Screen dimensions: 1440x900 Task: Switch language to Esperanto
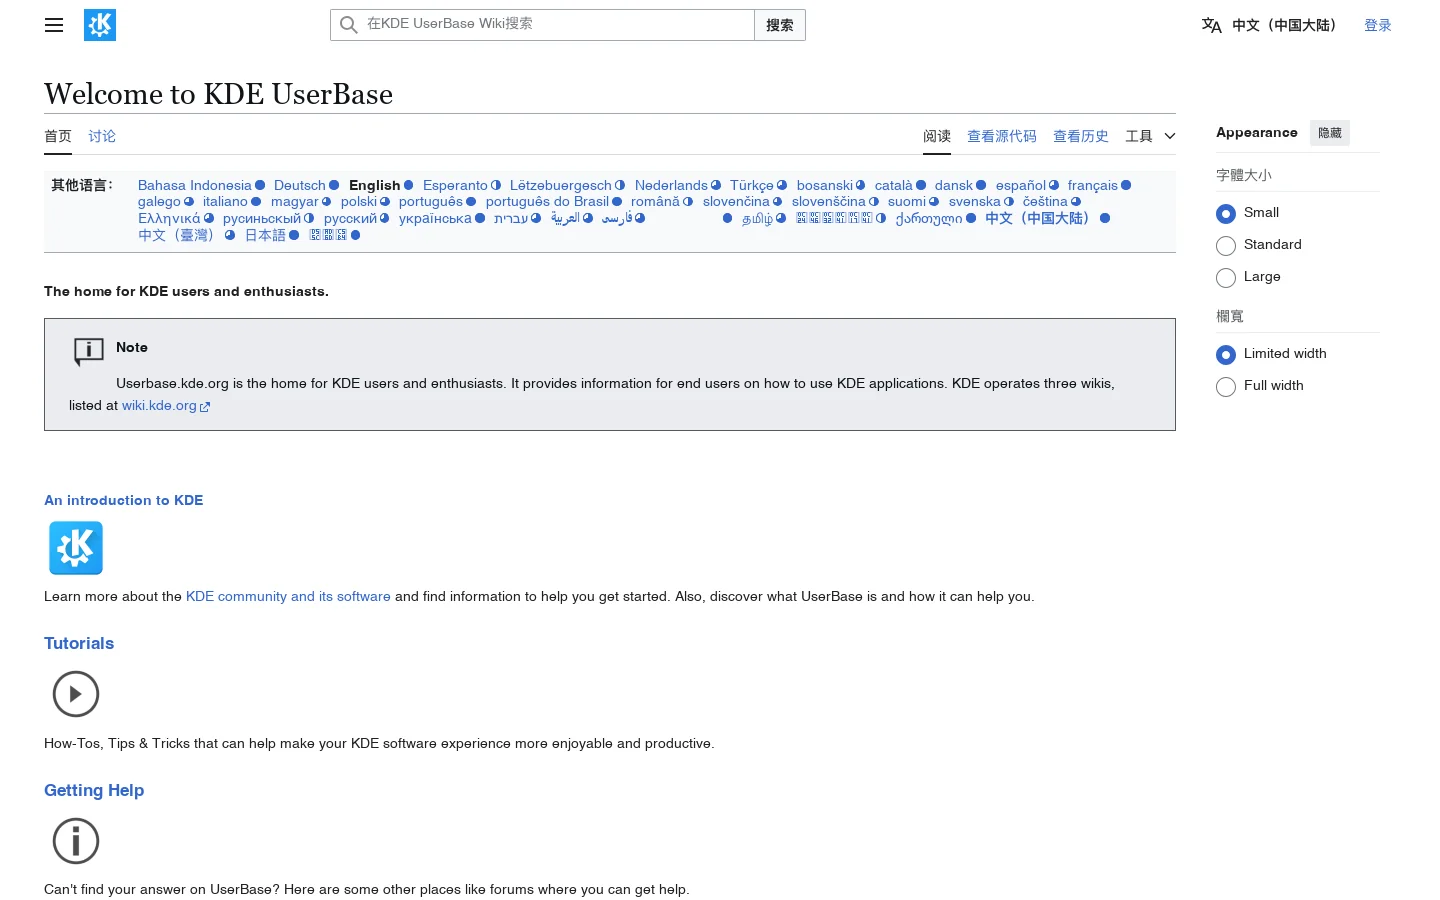coord(455,185)
